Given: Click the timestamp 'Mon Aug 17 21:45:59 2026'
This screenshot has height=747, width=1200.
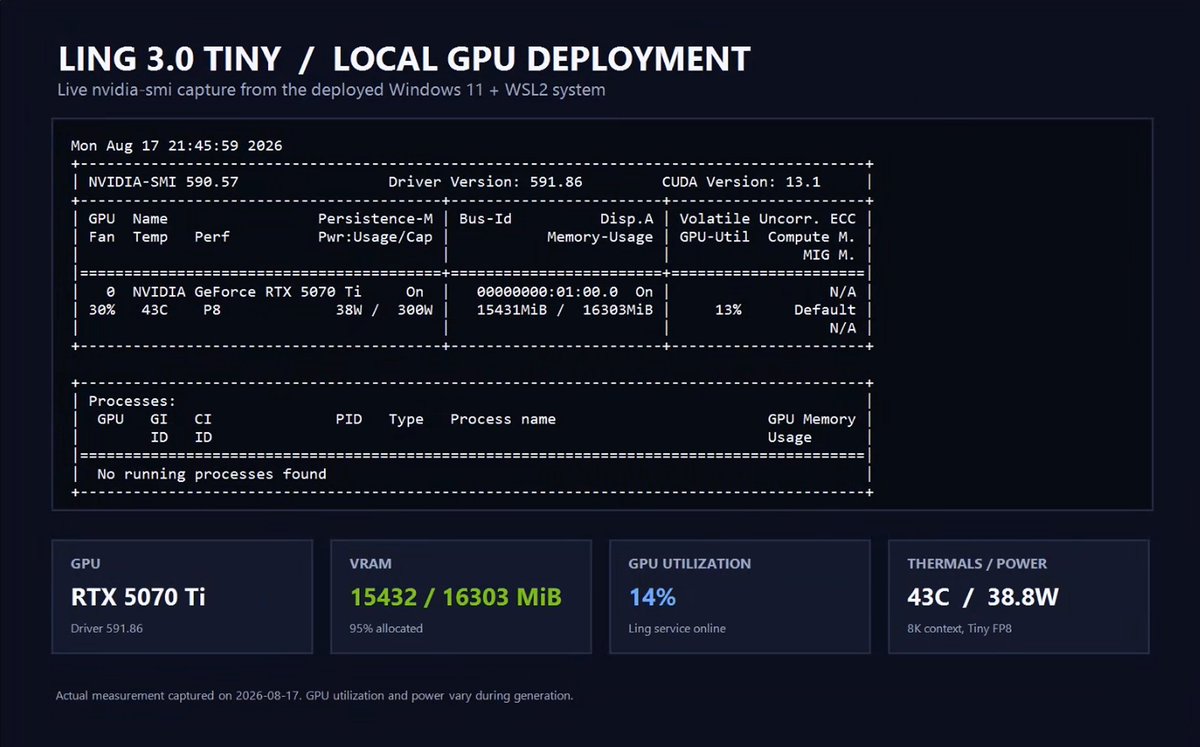Looking at the screenshot, I should (x=177, y=146).
